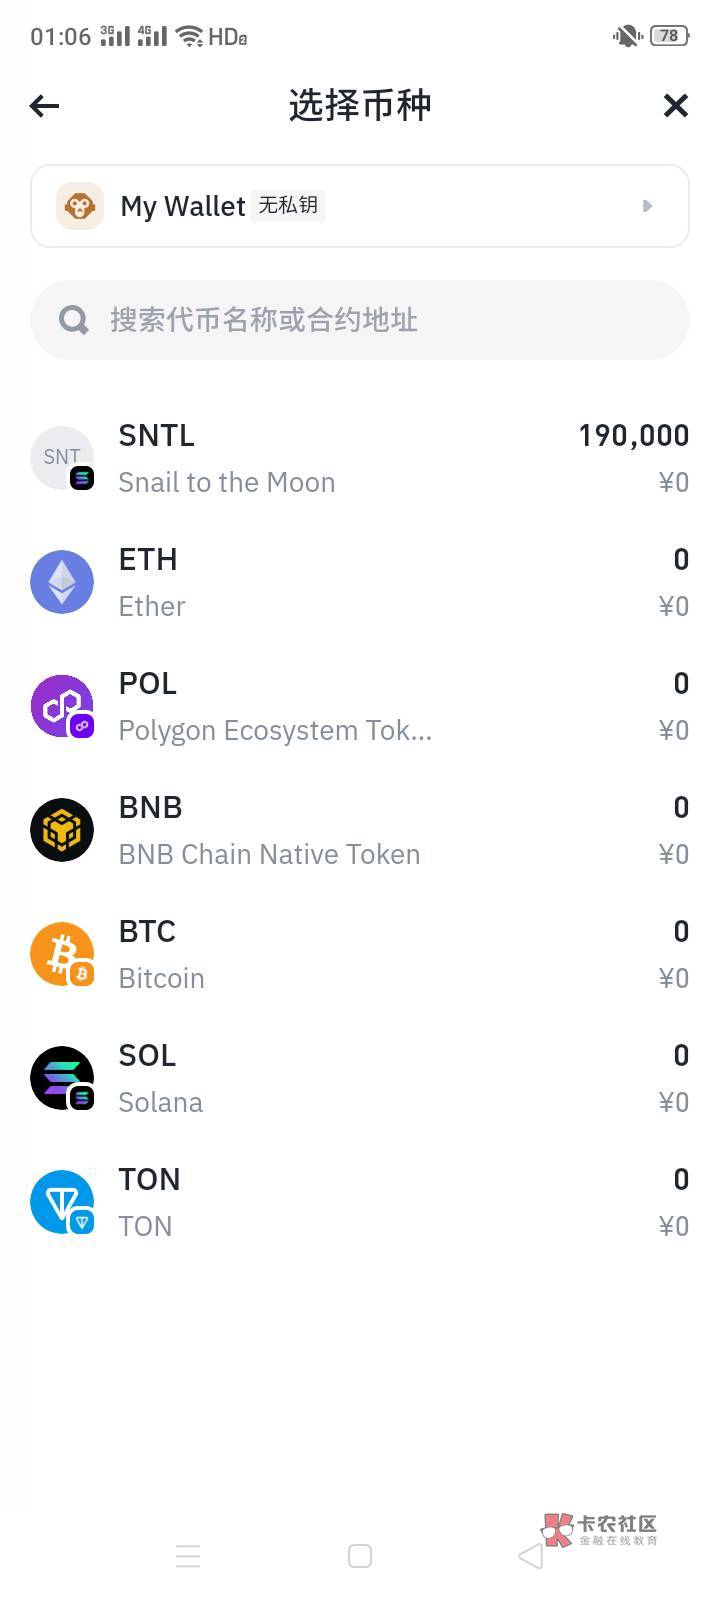Viewport: 720px width, 1600px height.
Task: Tap the Polygon POL logo icon
Action: pyautogui.click(x=62, y=706)
